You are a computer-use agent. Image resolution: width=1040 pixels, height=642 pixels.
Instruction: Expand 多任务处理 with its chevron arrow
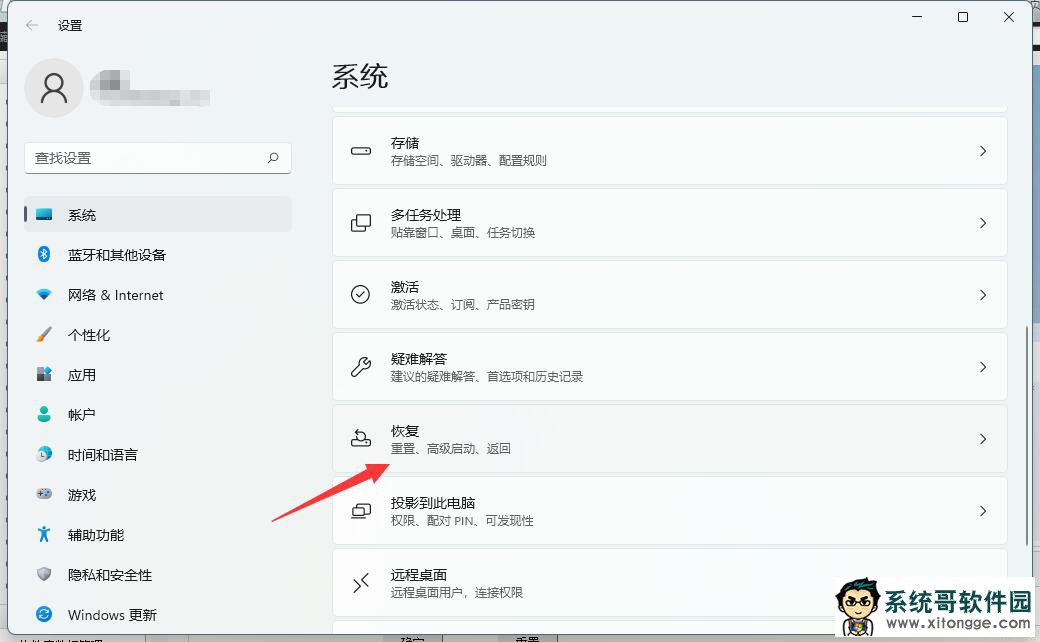[x=983, y=223]
